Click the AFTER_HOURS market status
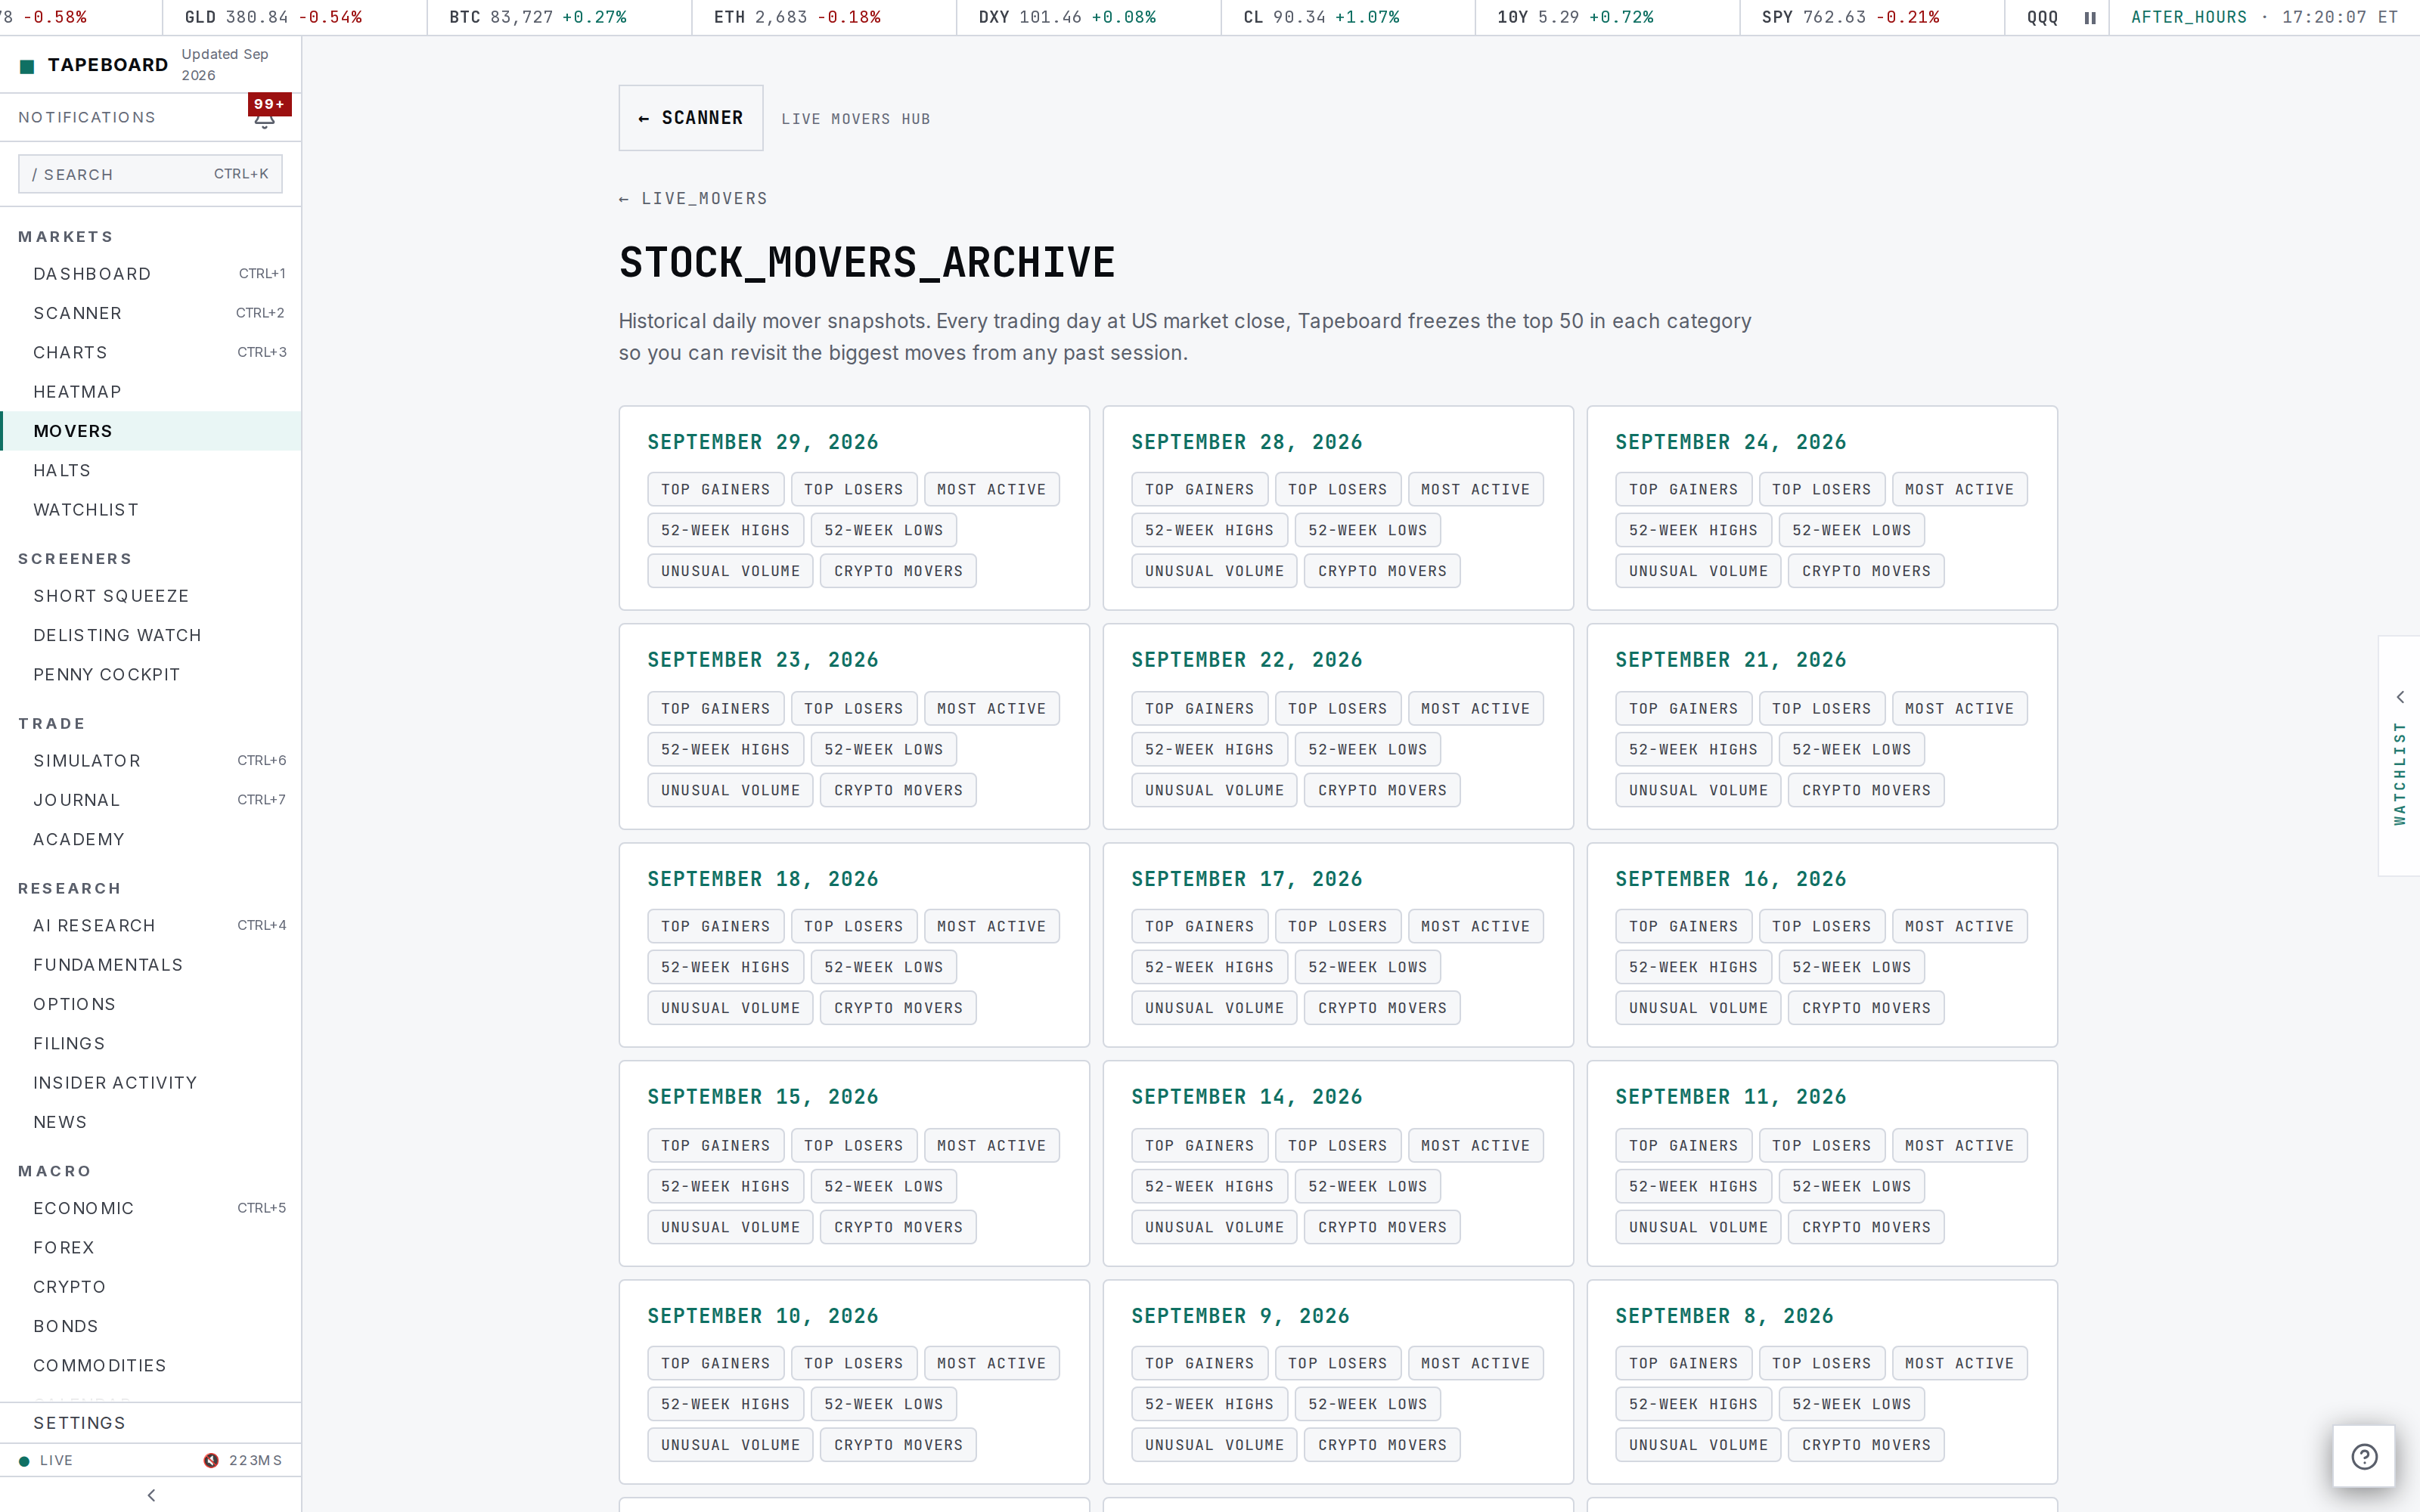The width and height of the screenshot is (2420, 1512). (2189, 17)
